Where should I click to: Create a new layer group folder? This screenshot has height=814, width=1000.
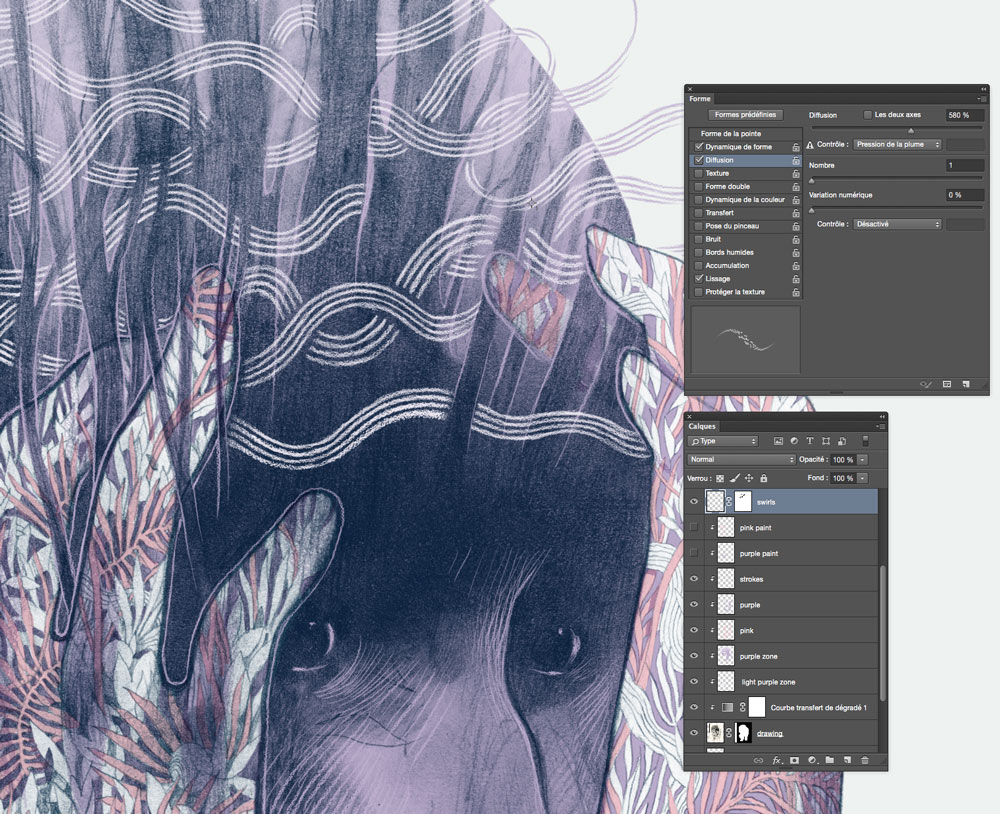pyautogui.click(x=830, y=760)
